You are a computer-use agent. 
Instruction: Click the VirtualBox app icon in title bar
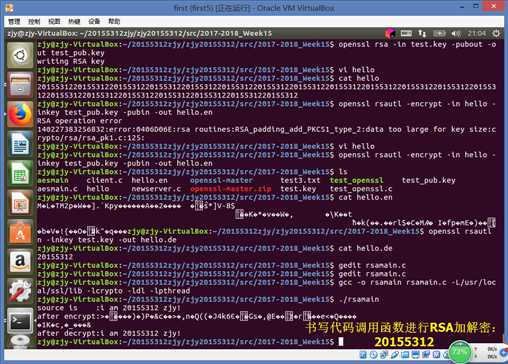point(9,7)
